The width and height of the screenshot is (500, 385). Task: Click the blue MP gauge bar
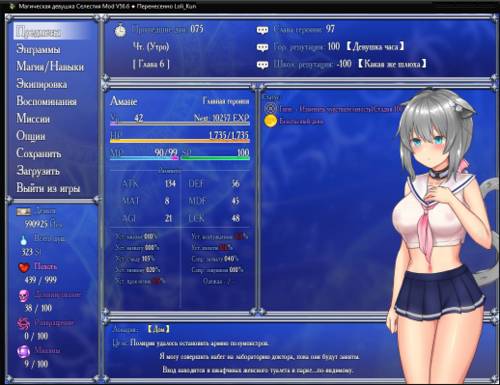click(x=144, y=158)
